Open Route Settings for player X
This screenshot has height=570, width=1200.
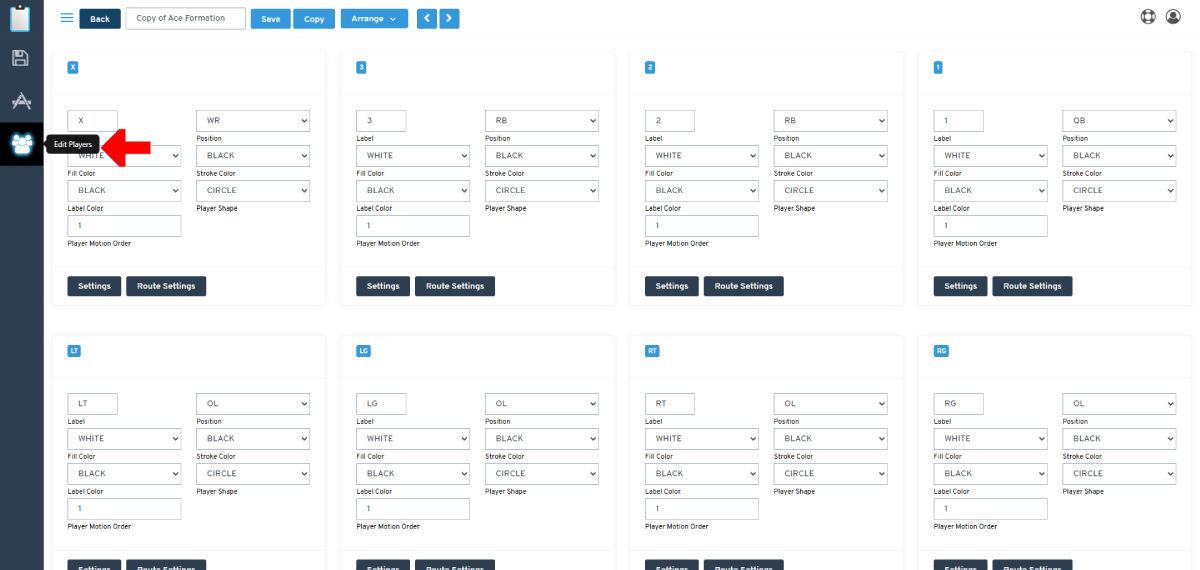[166, 286]
